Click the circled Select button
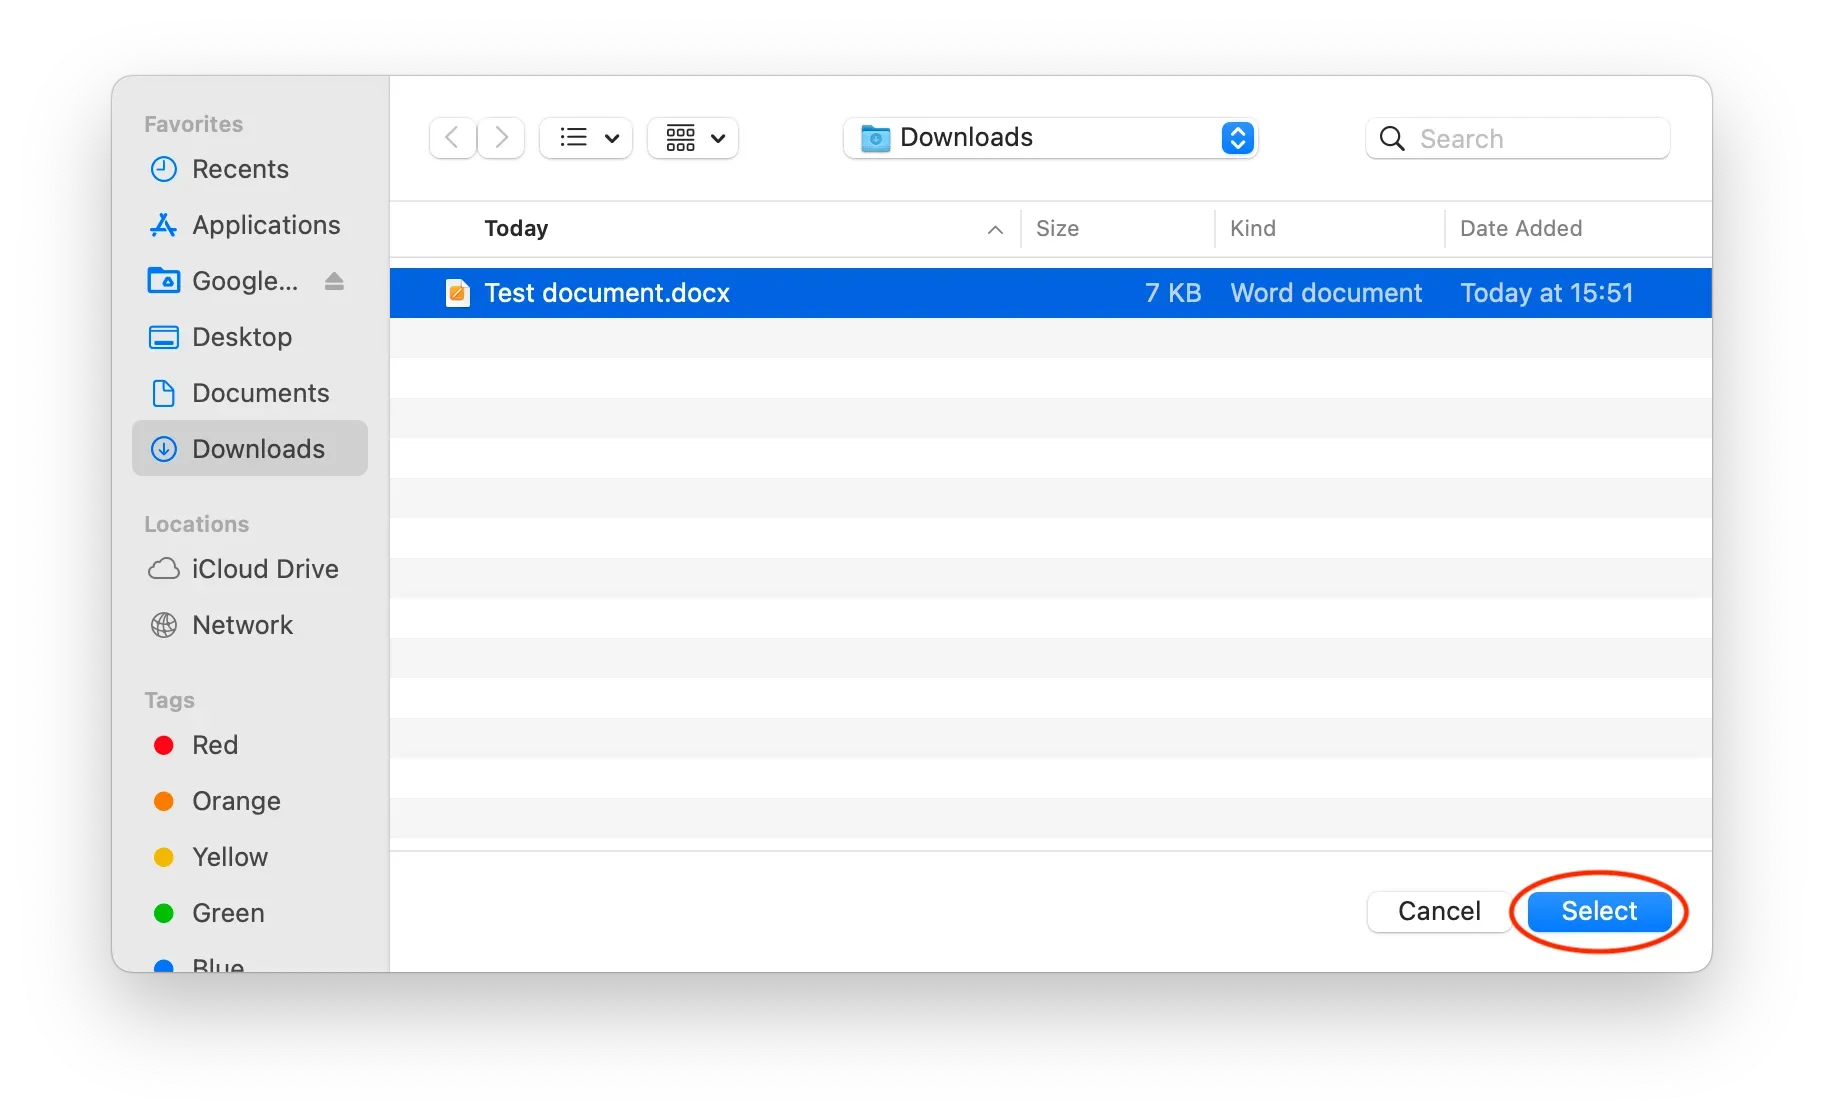Image resolution: width=1824 pixels, height=1120 pixels. 1597,911
